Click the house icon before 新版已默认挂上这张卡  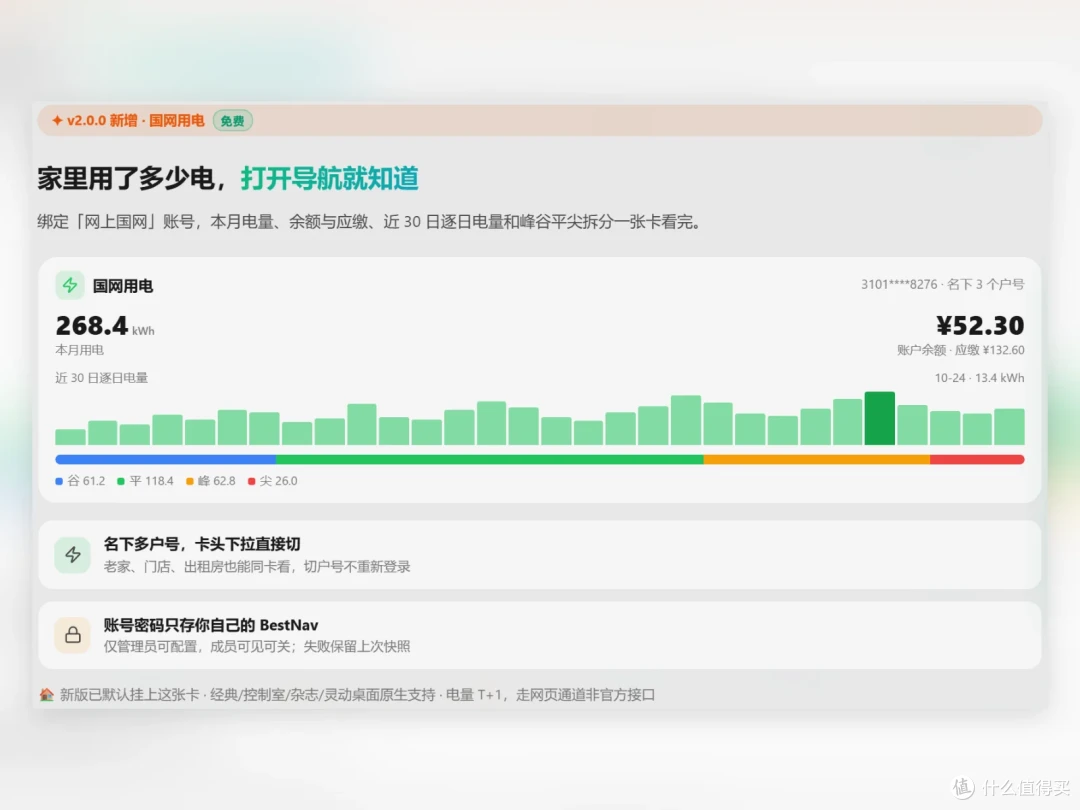47,694
